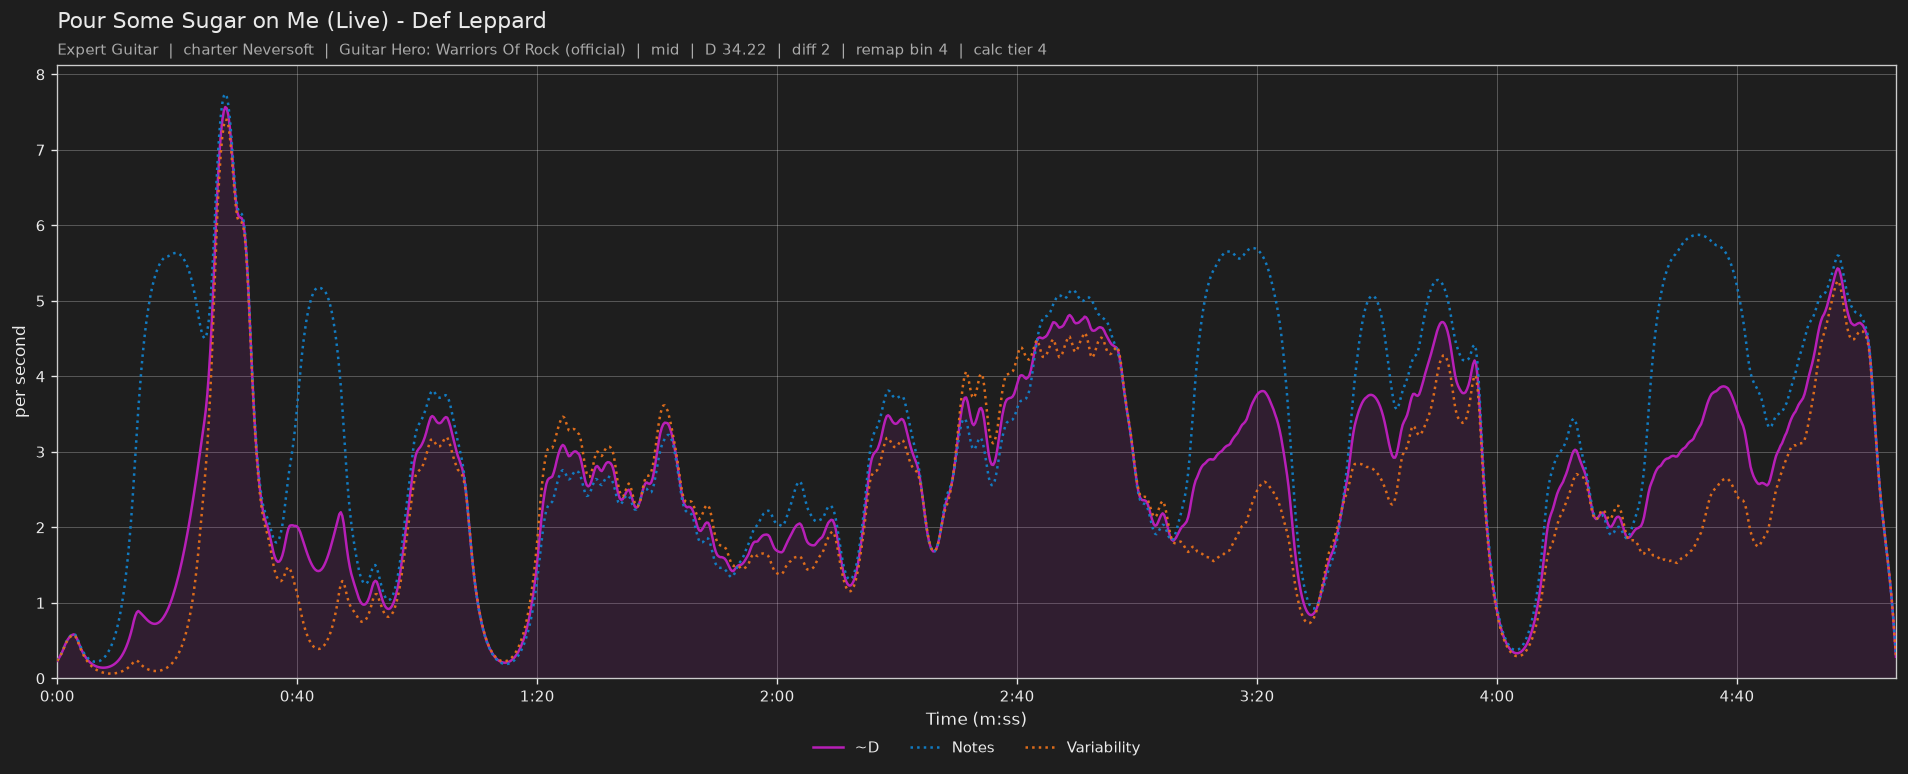This screenshot has height=774, width=1908.
Task: Click the orange dotted swatch beside Variability
Action: tap(1041, 747)
